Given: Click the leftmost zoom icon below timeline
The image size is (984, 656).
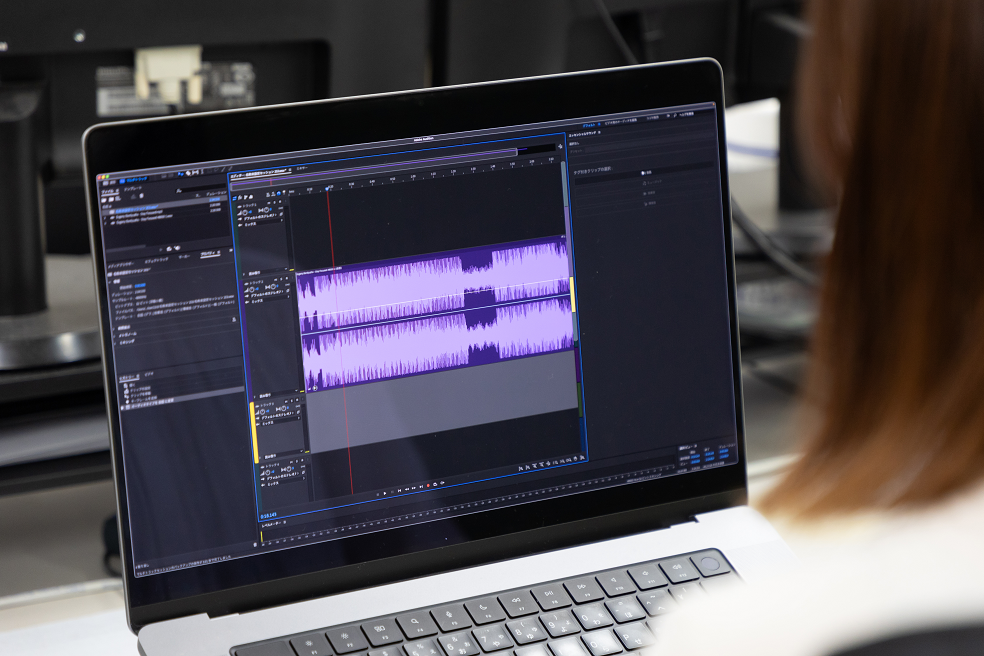Looking at the screenshot, I should (x=521, y=467).
